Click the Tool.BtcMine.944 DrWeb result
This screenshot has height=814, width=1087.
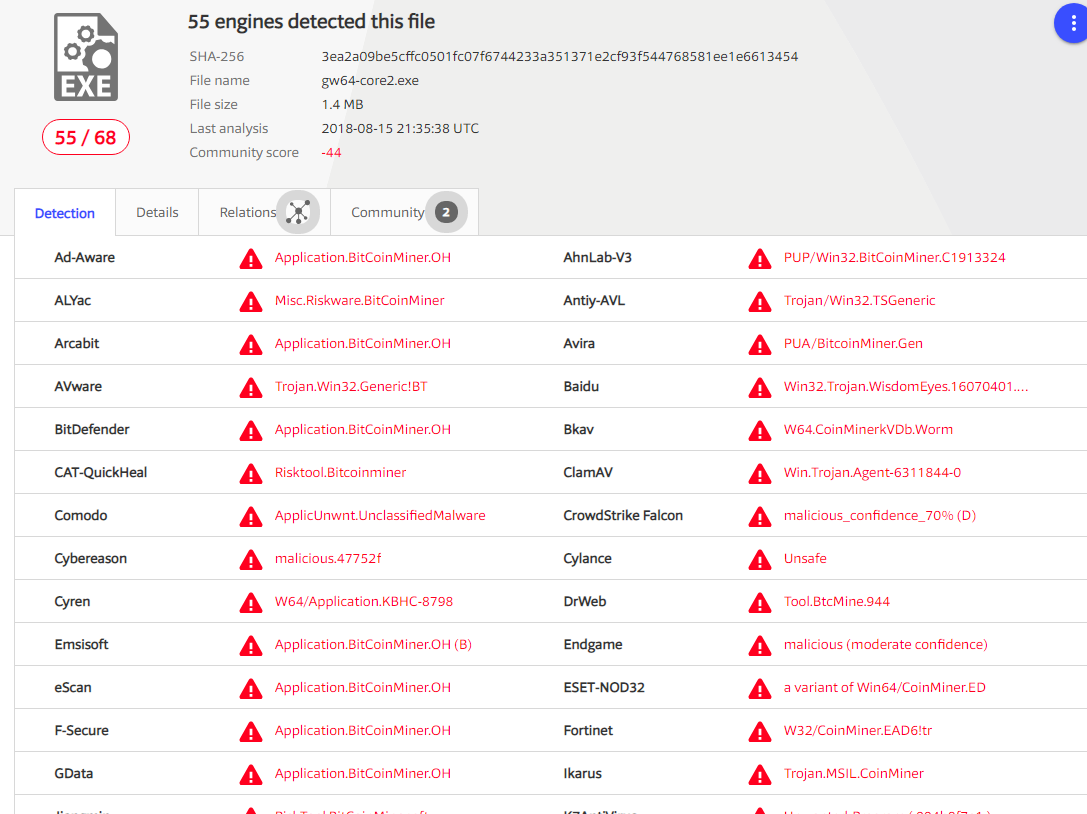tap(837, 601)
